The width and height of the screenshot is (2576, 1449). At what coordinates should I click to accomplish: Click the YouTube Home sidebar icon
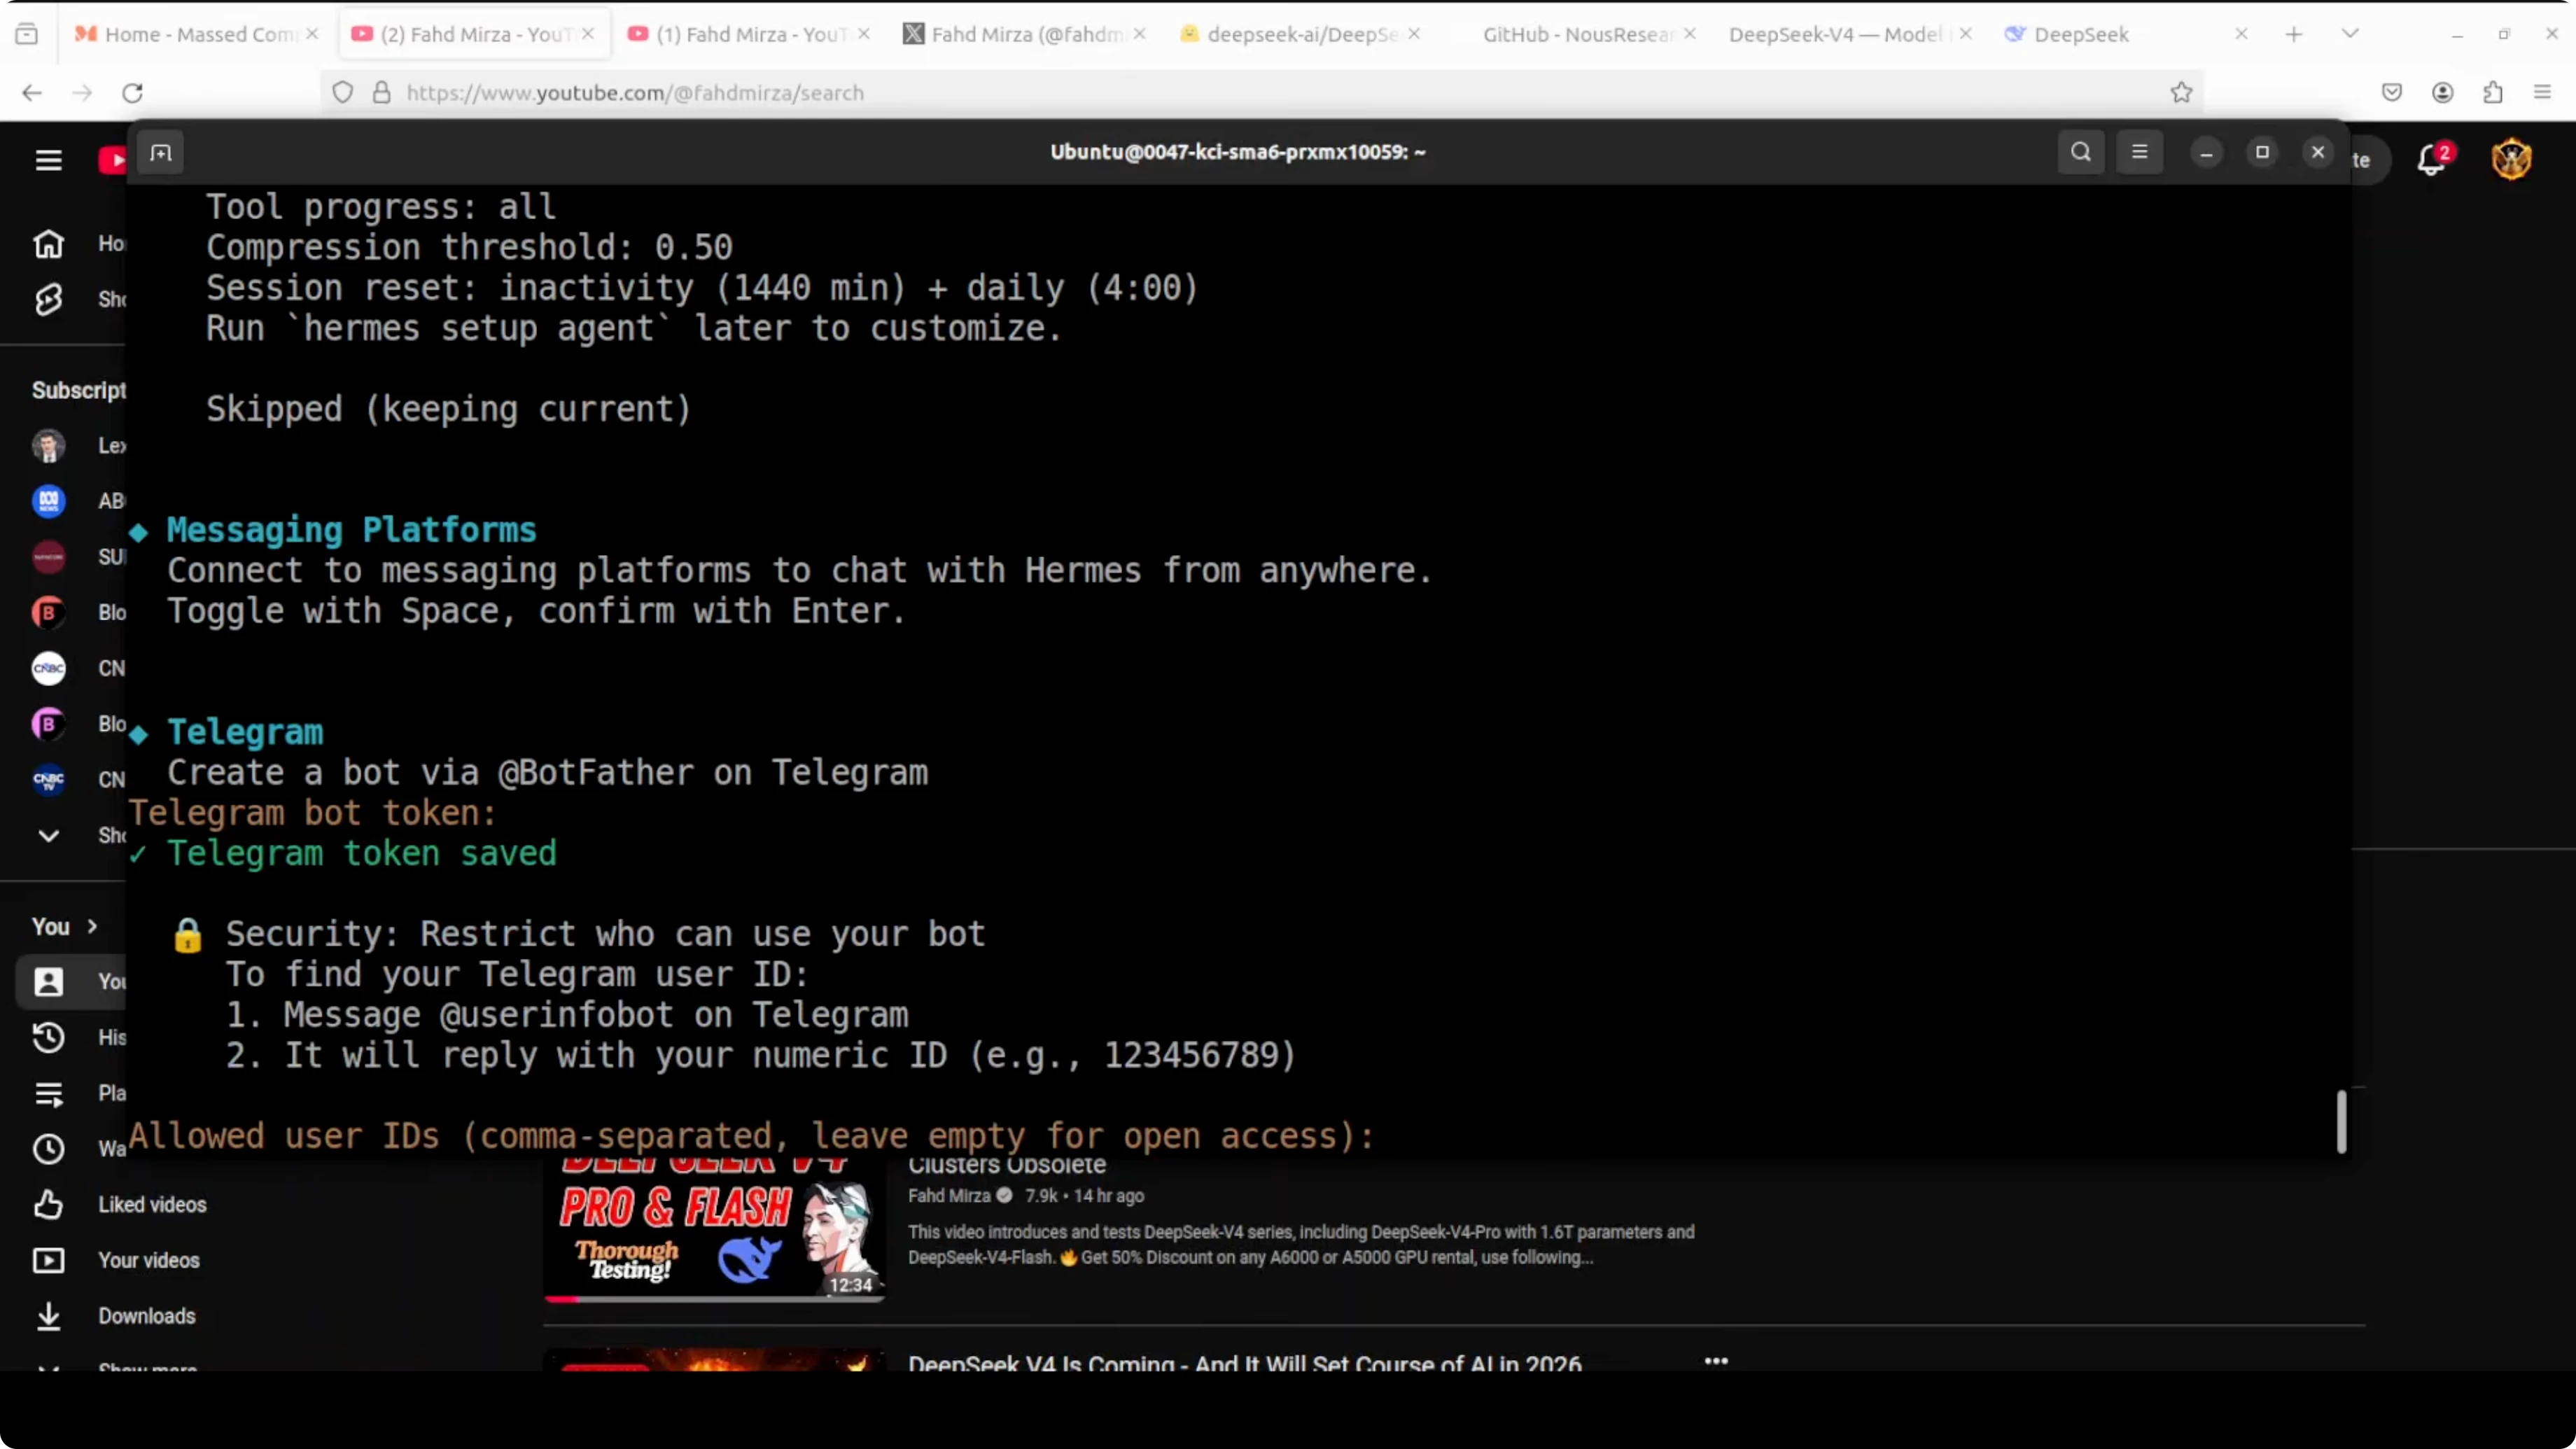tap(48, 243)
